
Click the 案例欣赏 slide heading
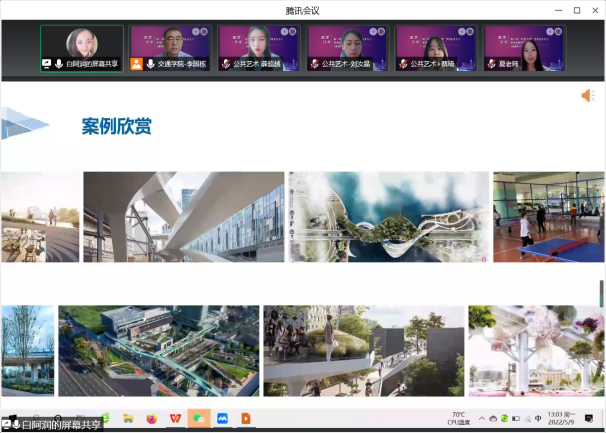click(123, 127)
